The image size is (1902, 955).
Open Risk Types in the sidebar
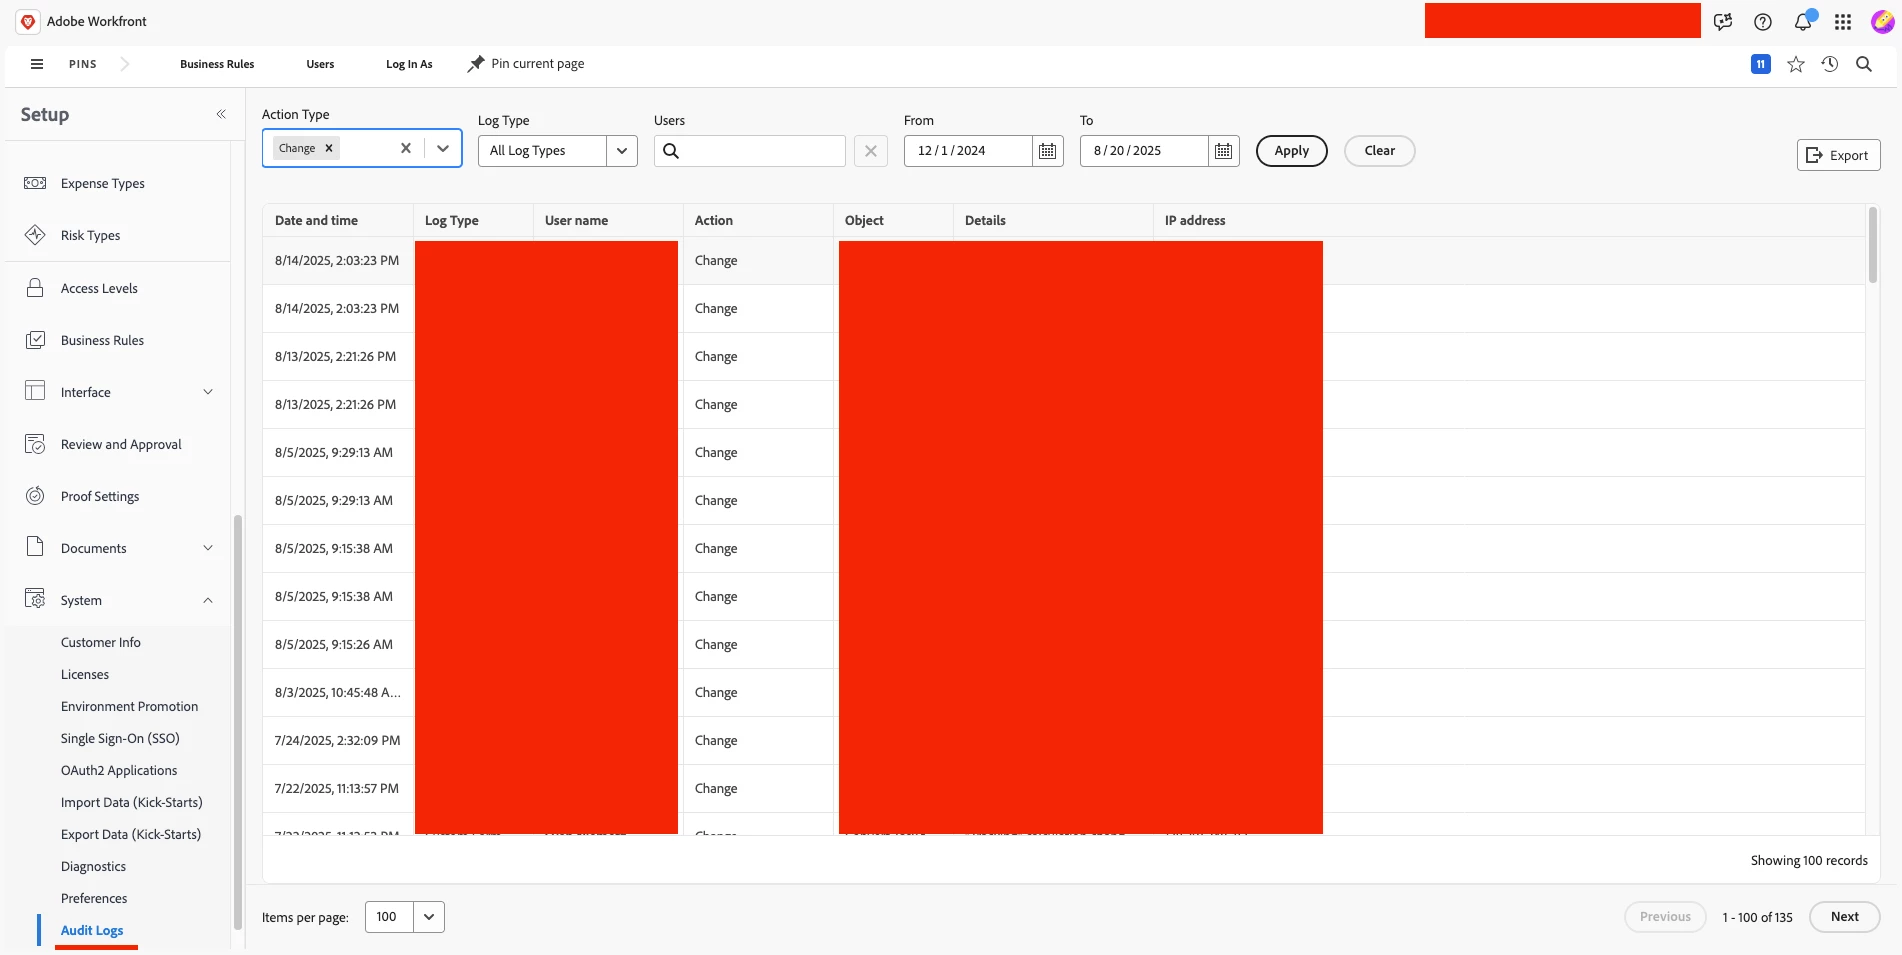[x=90, y=235]
